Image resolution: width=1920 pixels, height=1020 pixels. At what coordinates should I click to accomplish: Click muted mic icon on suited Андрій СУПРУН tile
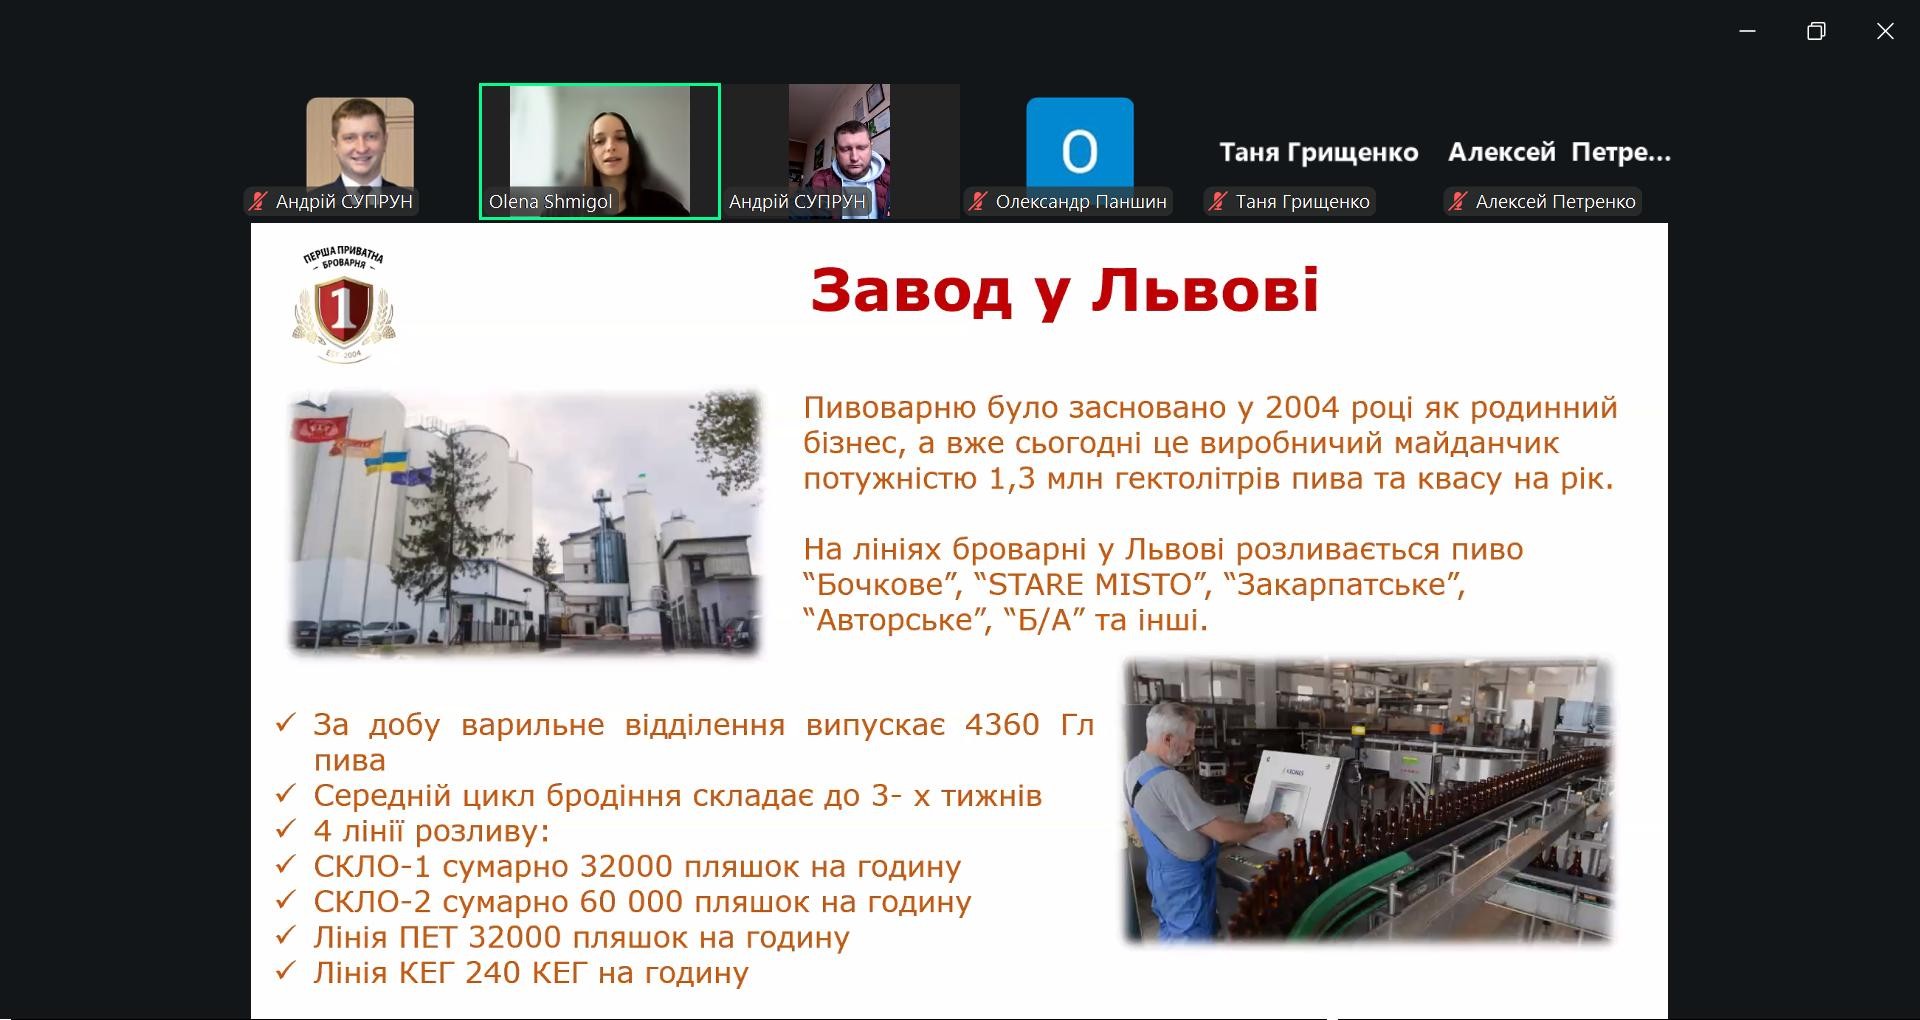point(259,202)
